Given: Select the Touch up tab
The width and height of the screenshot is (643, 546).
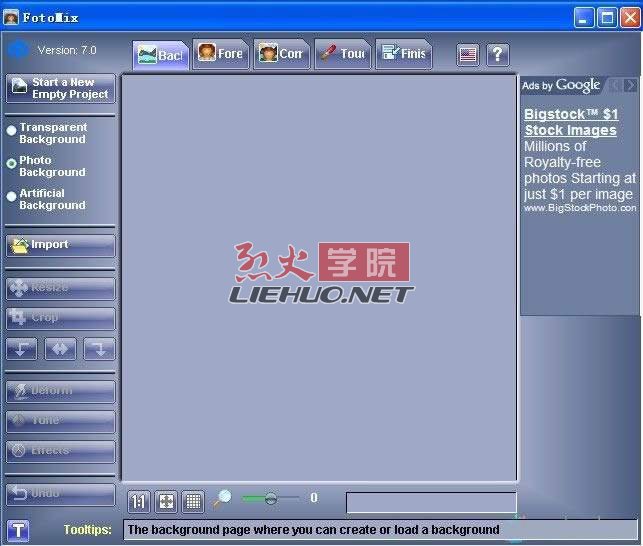Looking at the screenshot, I should (x=343, y=54).
